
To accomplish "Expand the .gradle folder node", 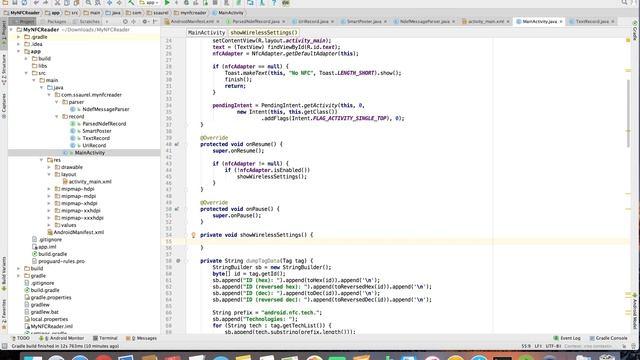I will pyautogui.click(x=19, y=37).
